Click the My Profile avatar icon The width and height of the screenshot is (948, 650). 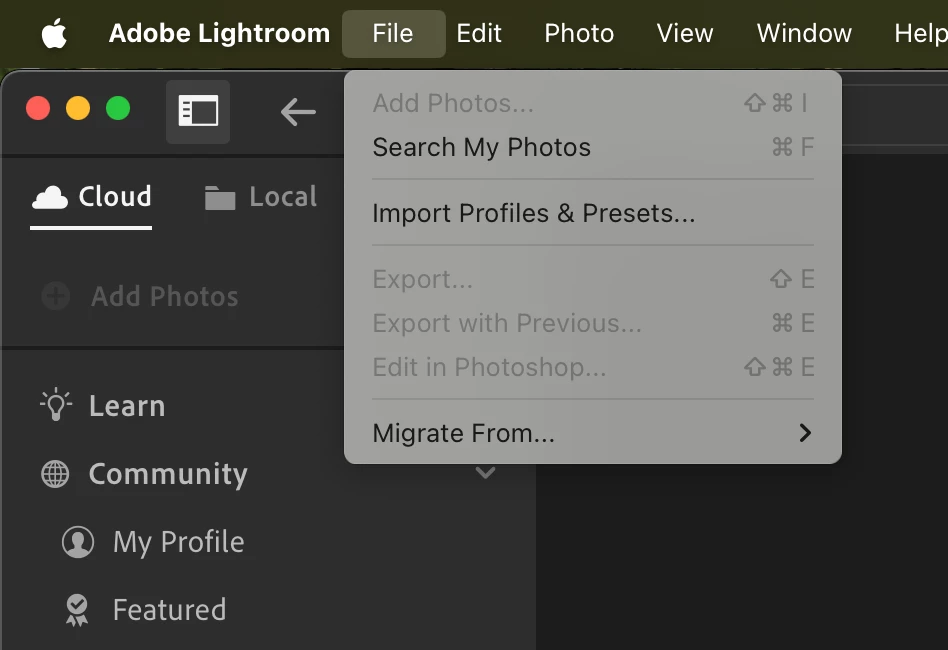point(78,542)
